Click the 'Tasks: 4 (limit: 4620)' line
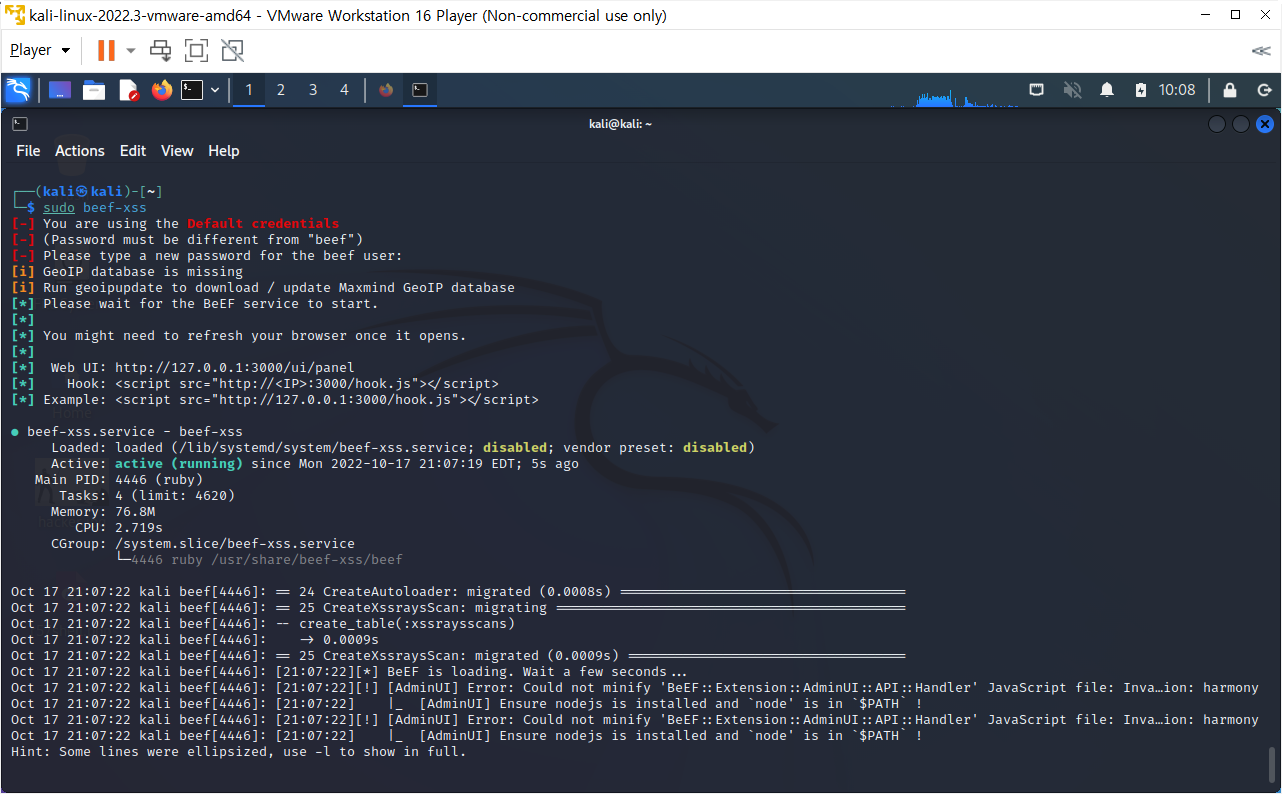This screenshot has height=794, width=1282. tap(147, 496)
